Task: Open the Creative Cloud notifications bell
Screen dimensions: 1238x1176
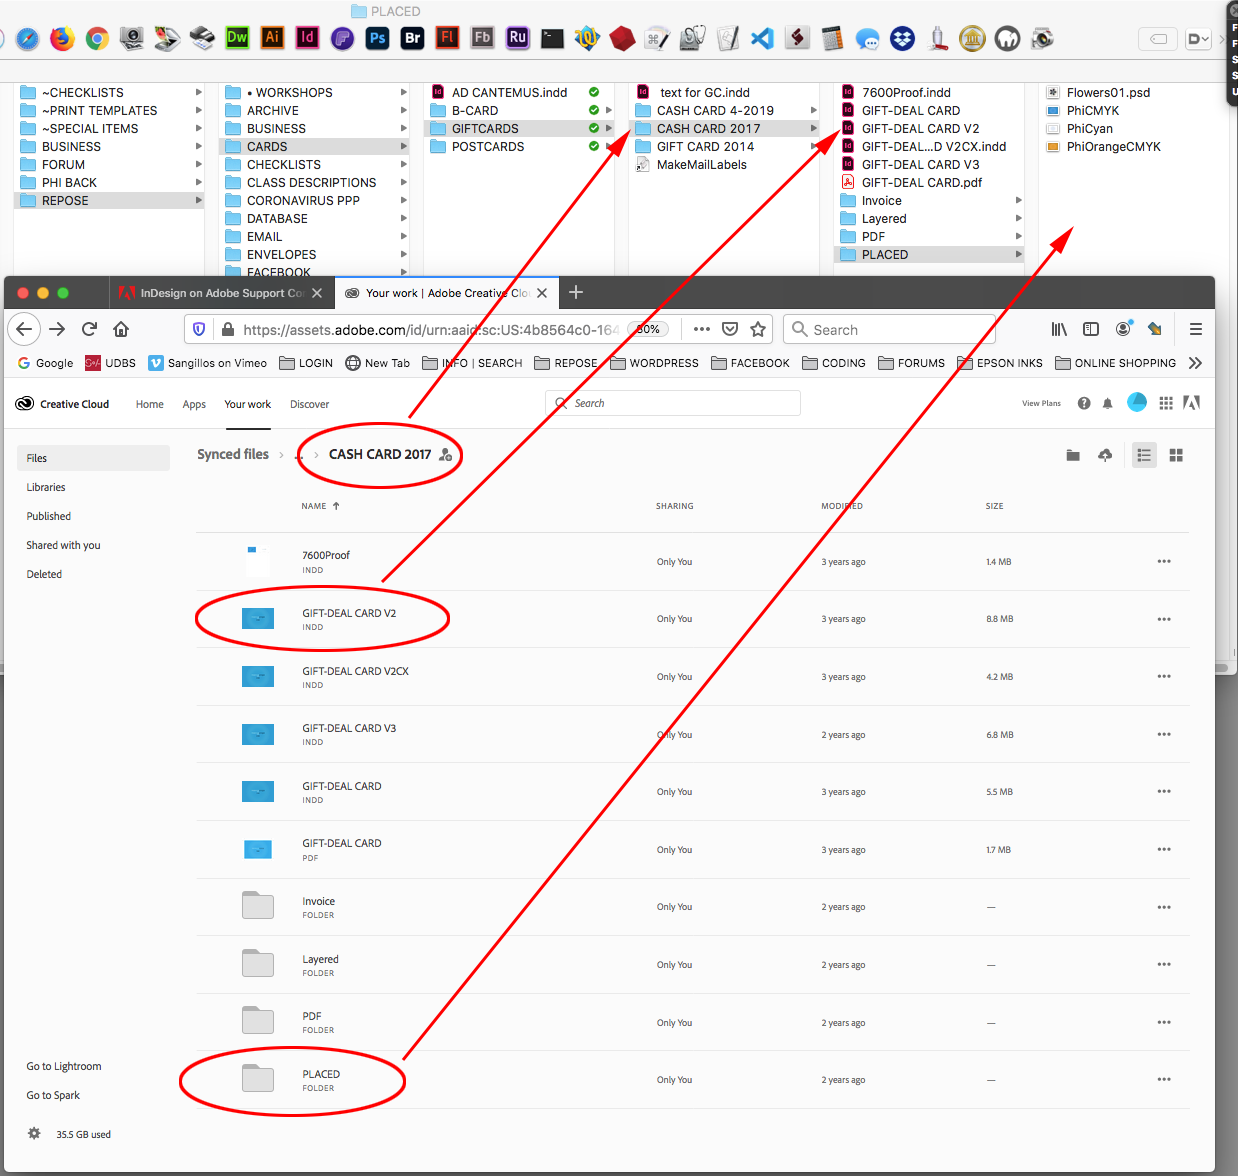Action: (1107, 402)
